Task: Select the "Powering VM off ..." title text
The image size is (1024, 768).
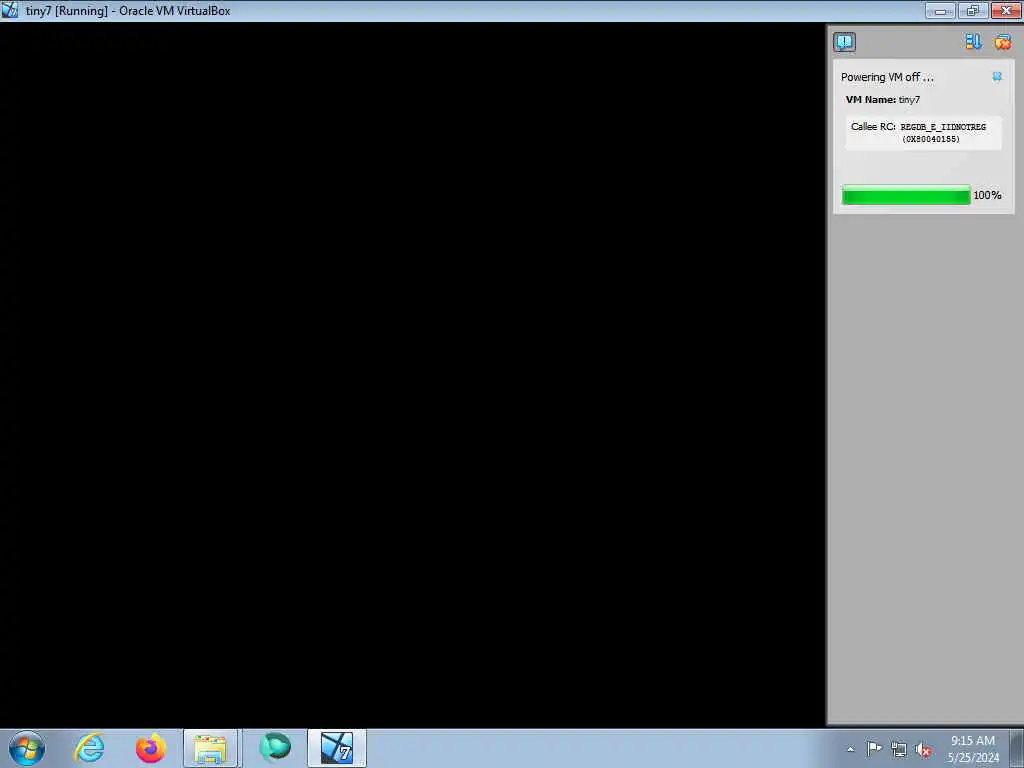Action: pyautogui.click(x=887, y=77)
